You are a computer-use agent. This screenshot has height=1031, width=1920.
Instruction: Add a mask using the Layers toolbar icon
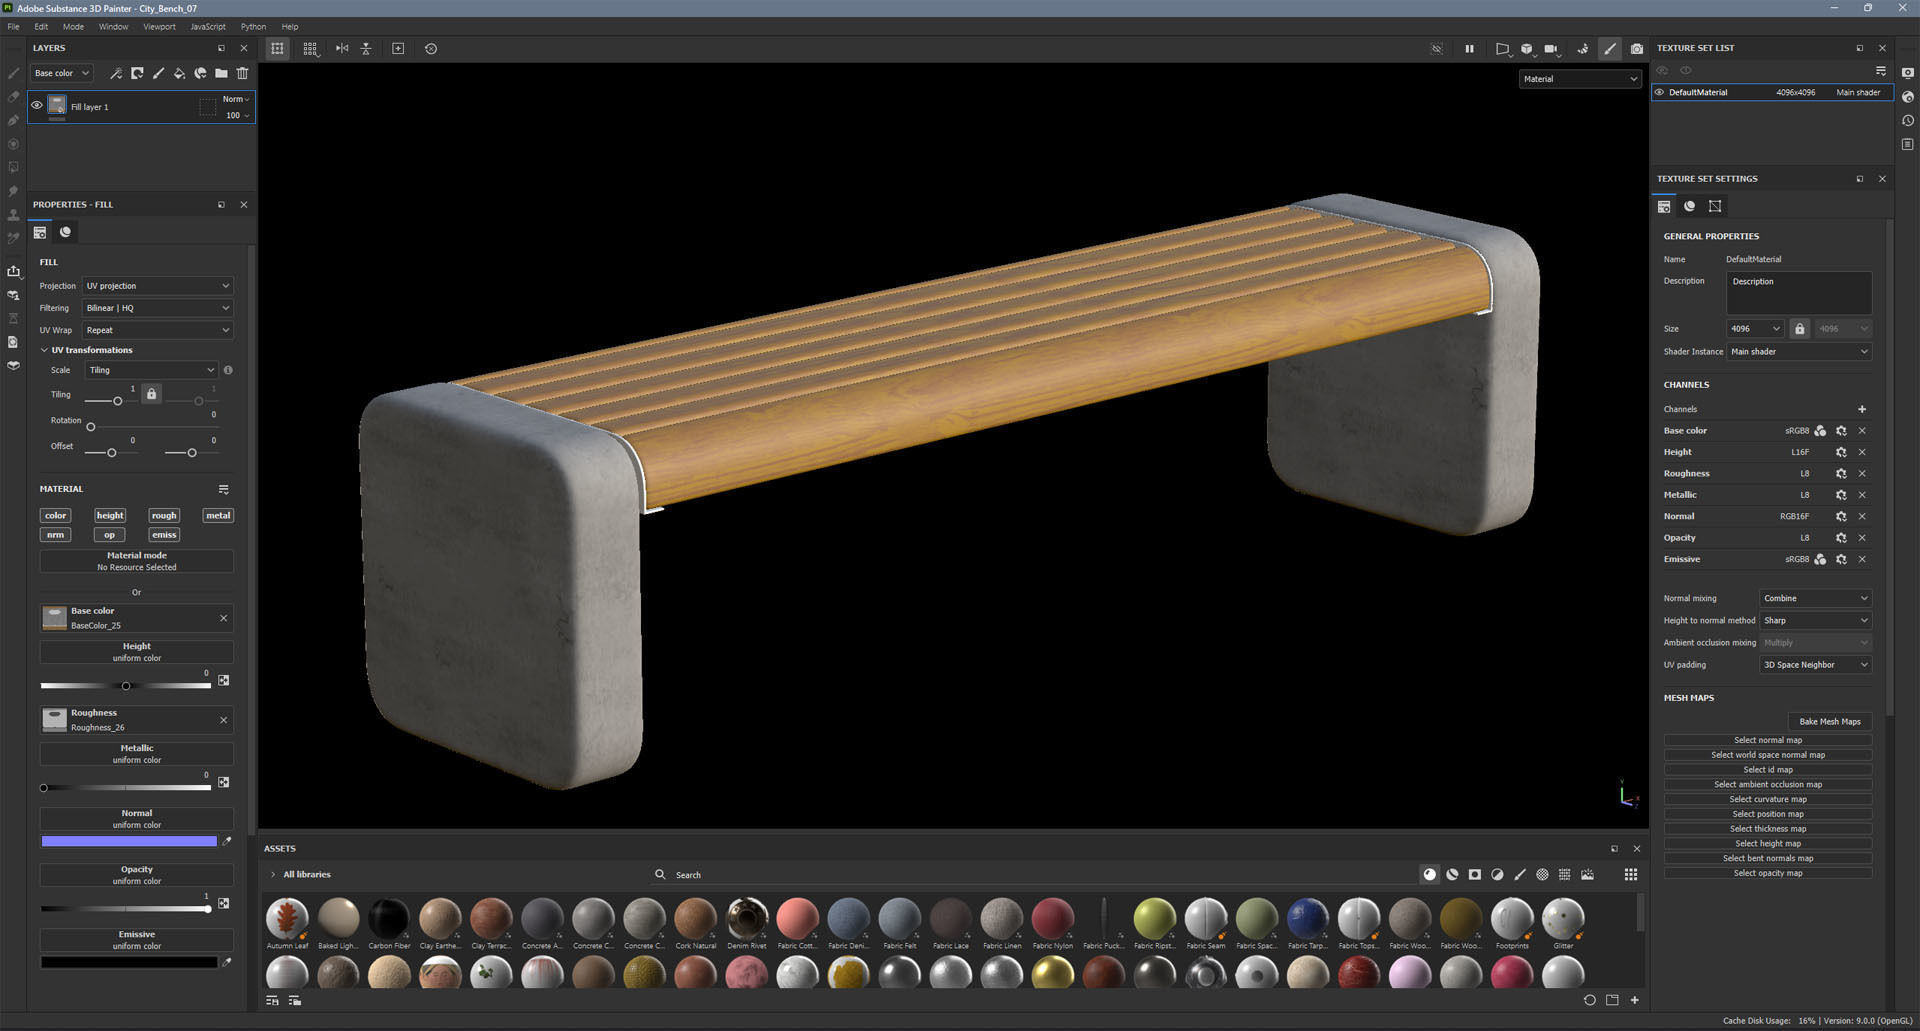(x=137, y=73)
